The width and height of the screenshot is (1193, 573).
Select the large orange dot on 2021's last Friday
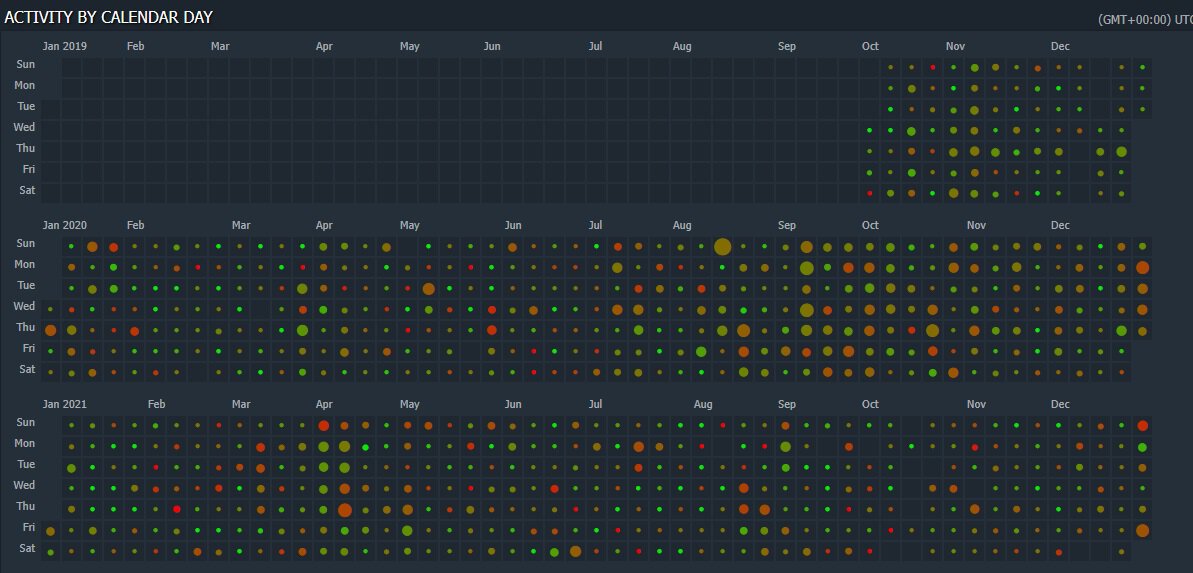coord(1142,530)
